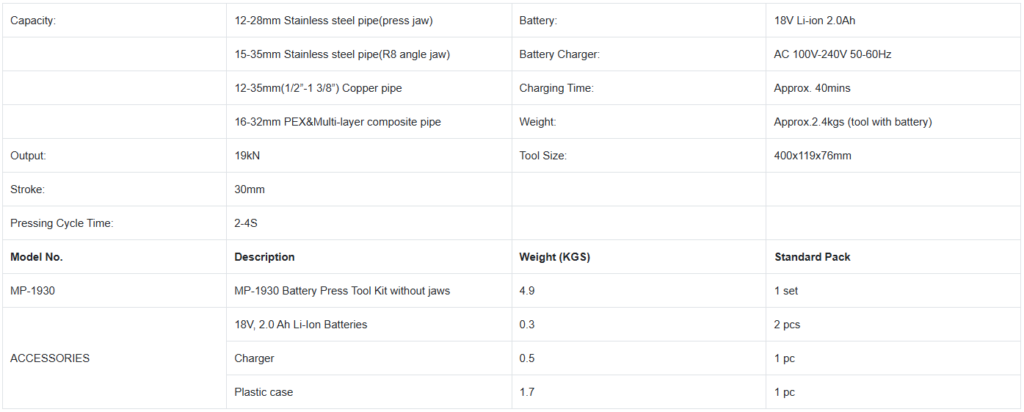Click the "MP-1930" model number cell
The height and width of the screenshot is (412, 1024).
[33, 291]
